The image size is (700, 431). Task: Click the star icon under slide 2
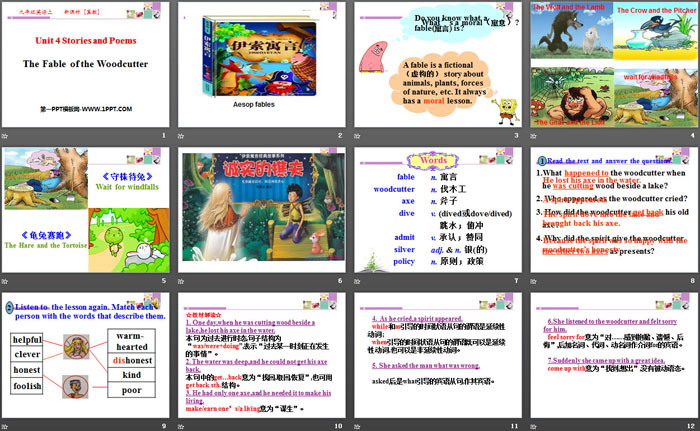[181, 136]
